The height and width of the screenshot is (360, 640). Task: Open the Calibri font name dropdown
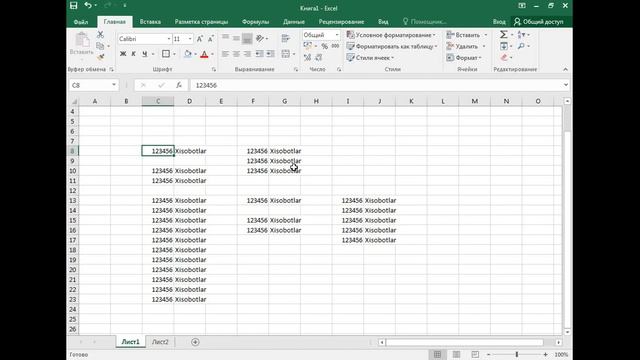pos(169,39)
